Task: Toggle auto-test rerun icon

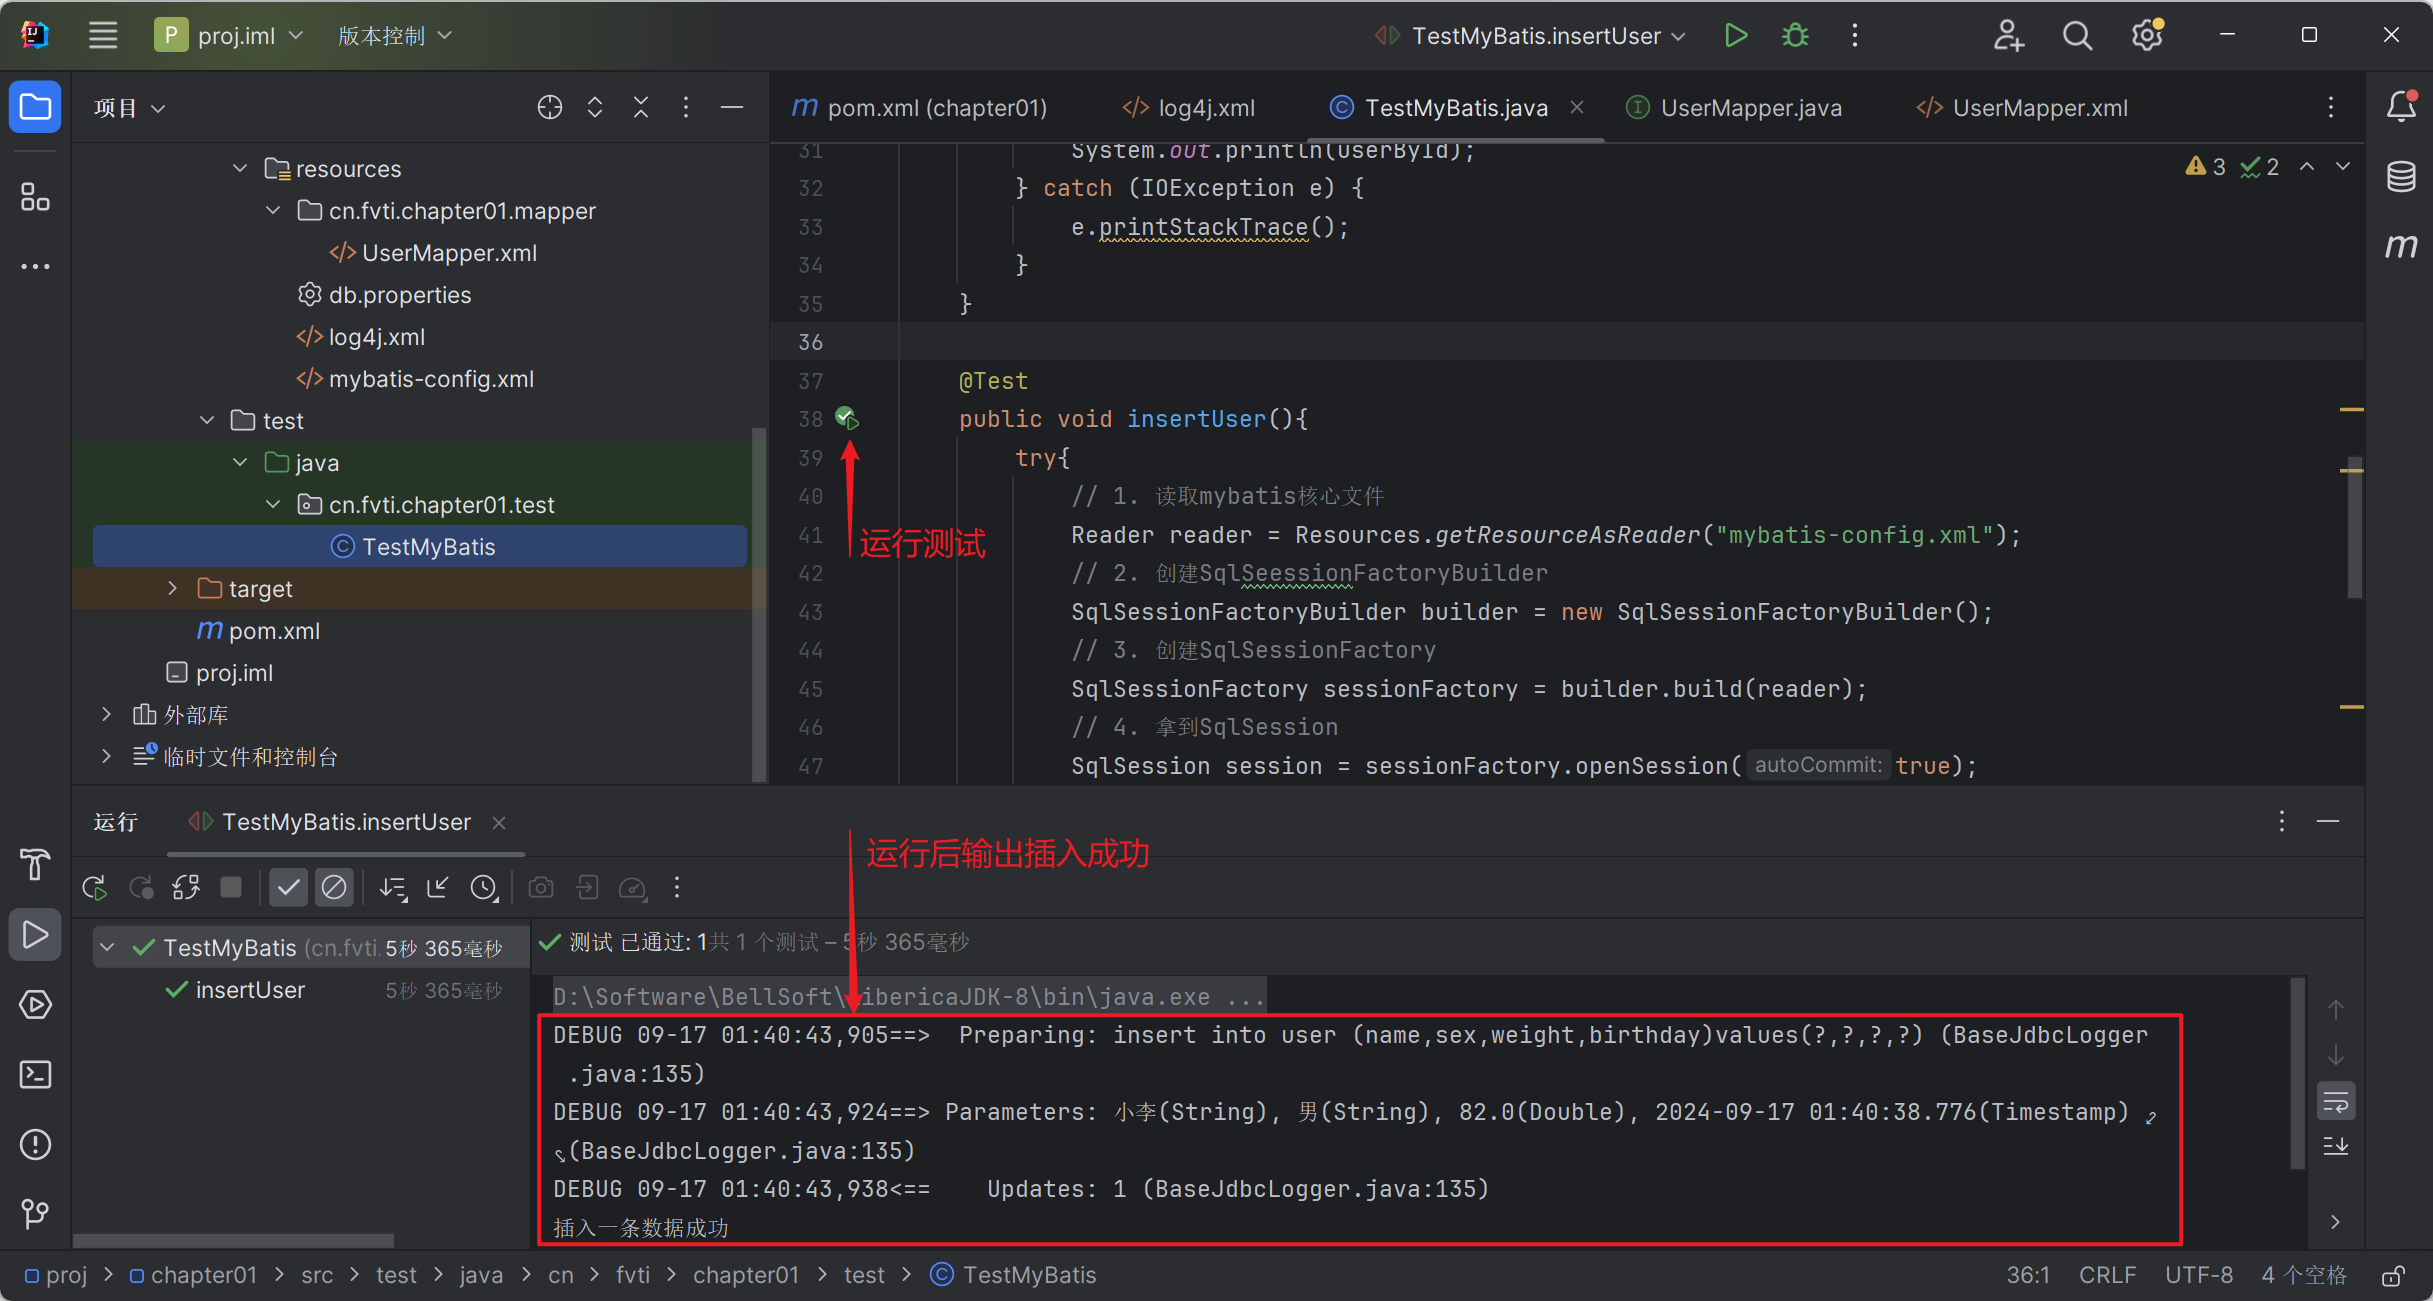Action: point(186,887)
